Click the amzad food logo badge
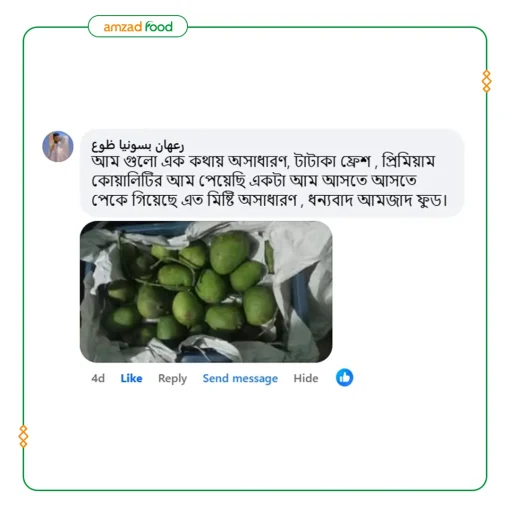The width and height of the screenshot is (510, 510). (138, 26)
